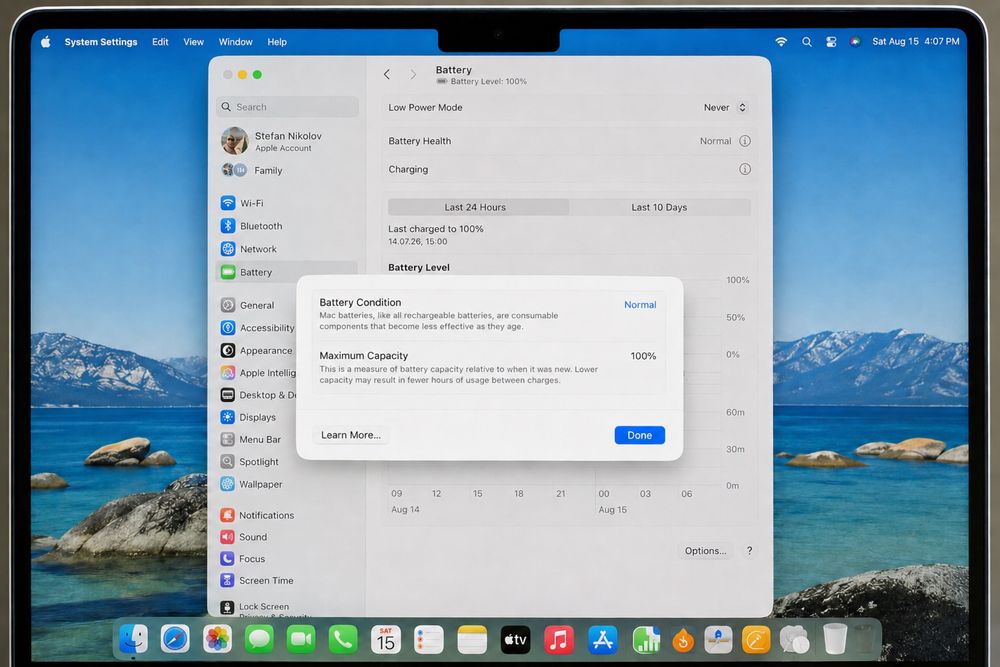1000x667 pixels.
Task: Open Appearance settings
Action: click(x=256, y=350)
